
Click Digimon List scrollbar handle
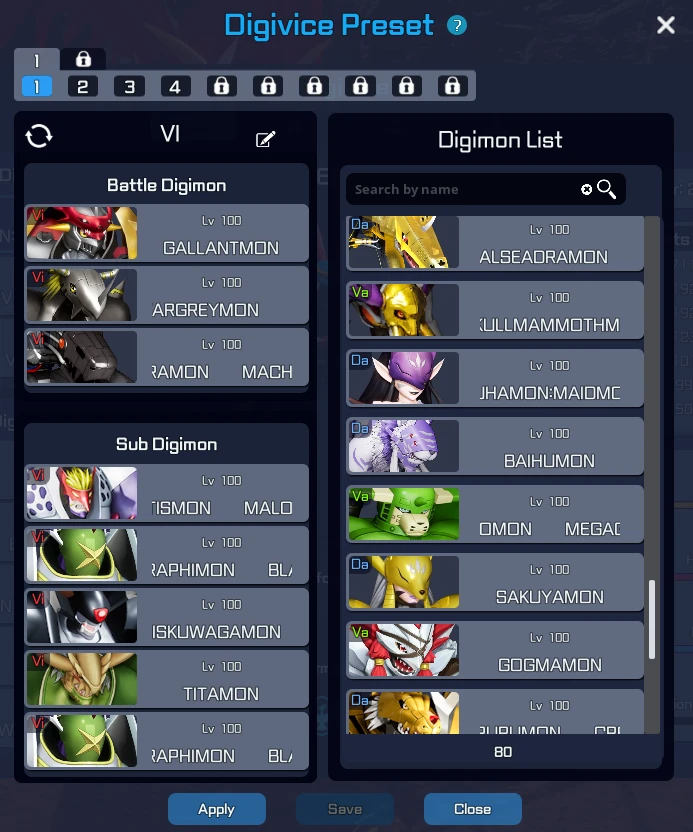(x=652, y=619)
